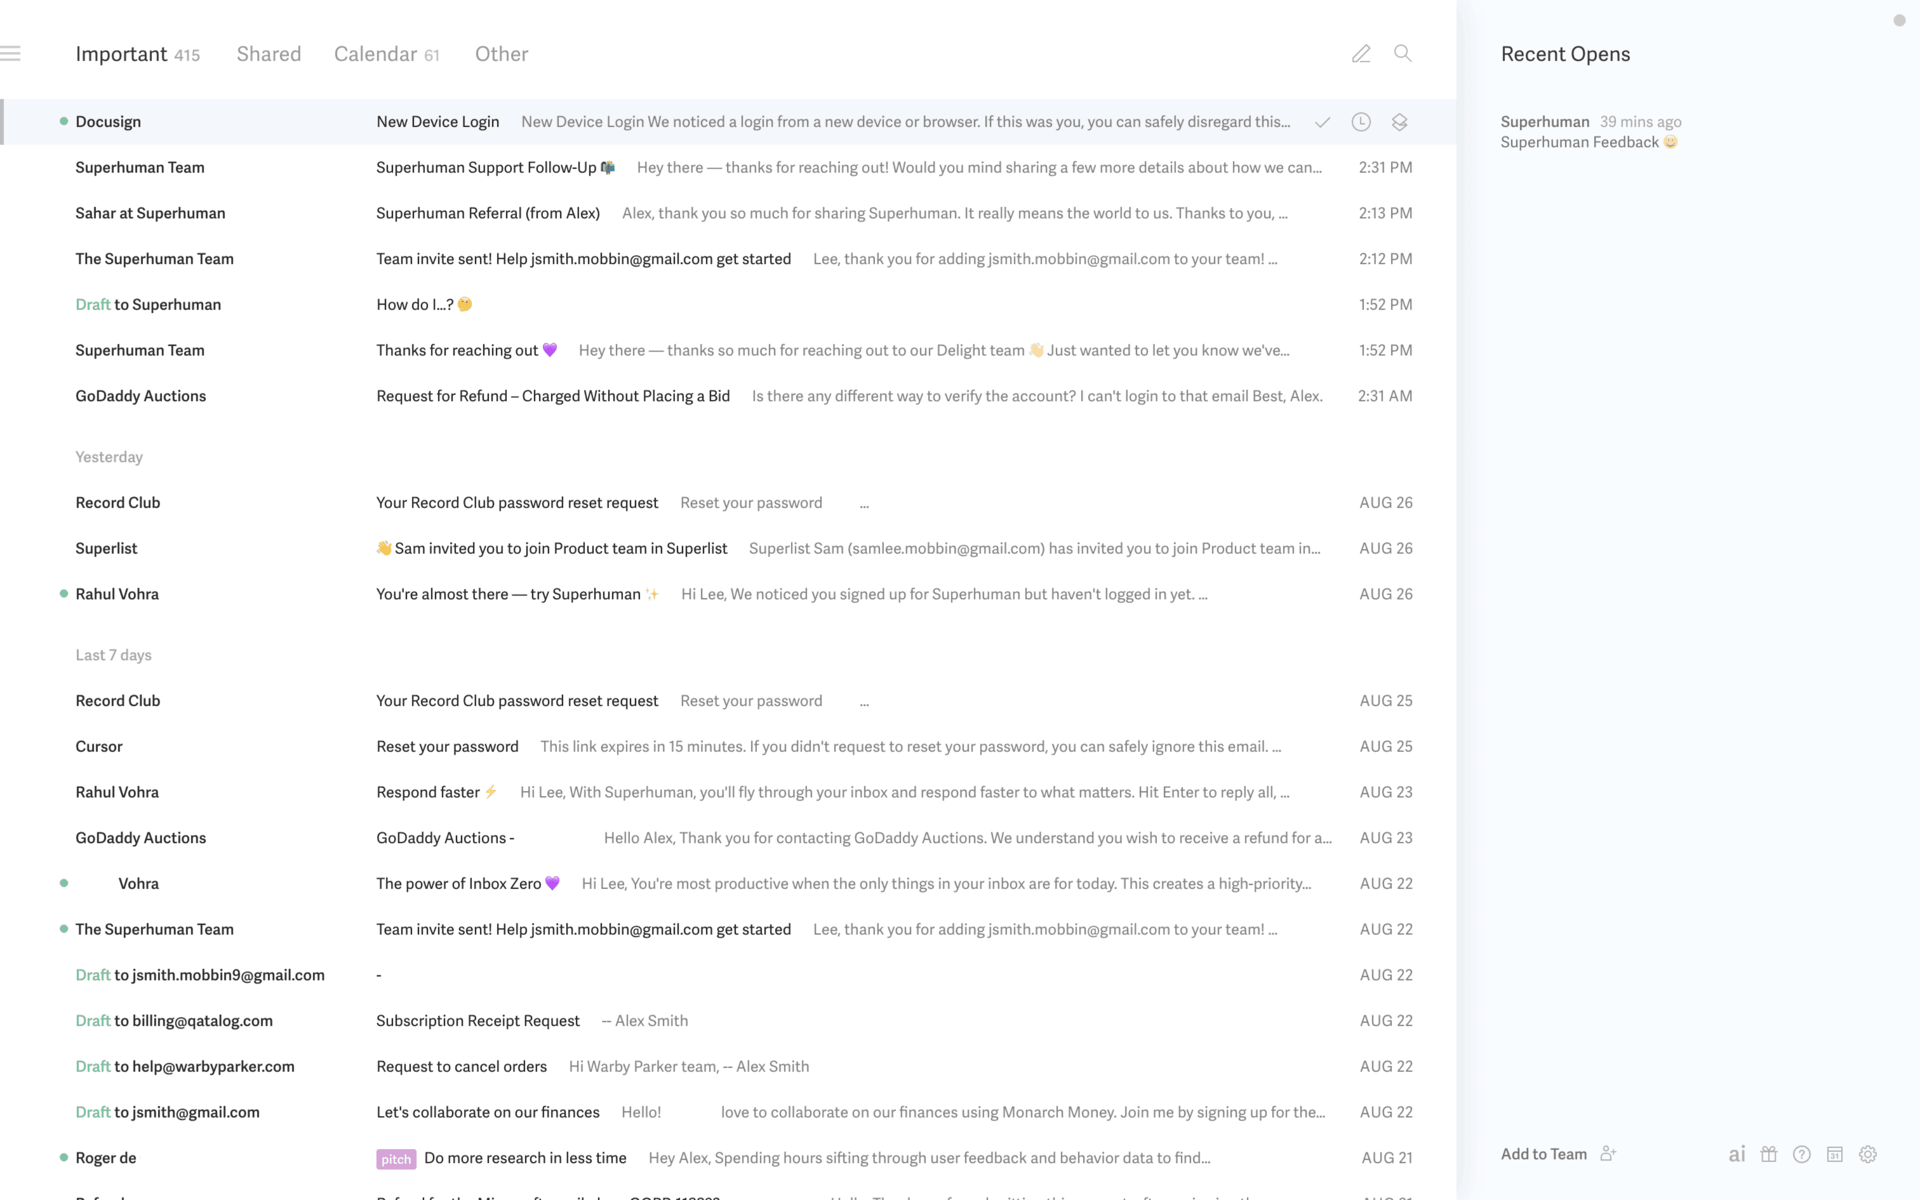Open draft to jsmith.mobbin9@gmail.com
This screenshot has height=1200, width=1920.
click(728, 975)
